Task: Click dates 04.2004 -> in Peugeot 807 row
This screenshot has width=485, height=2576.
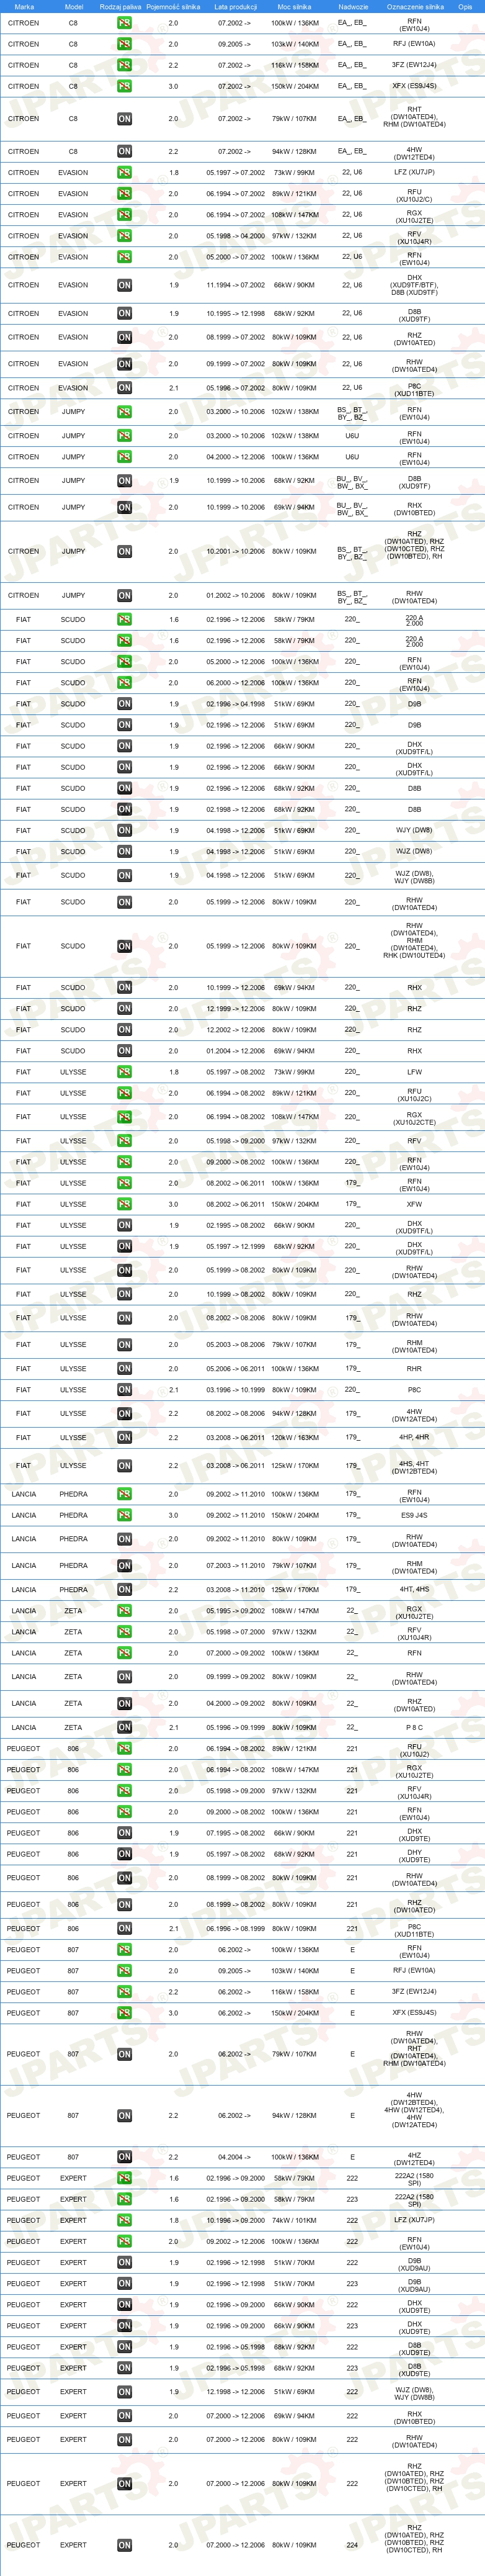Action: 236,2157
